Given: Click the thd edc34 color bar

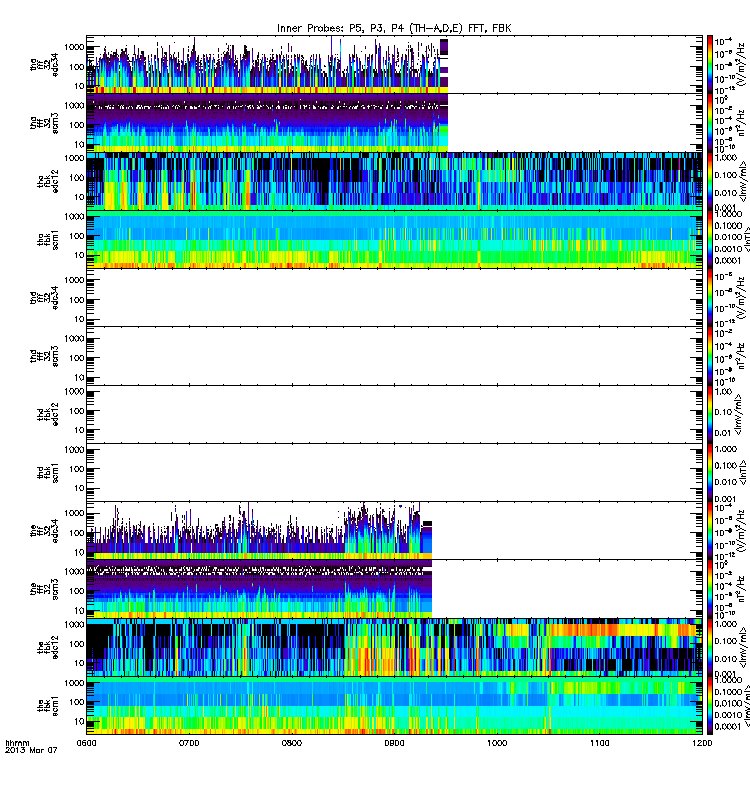Looking at the screenshot, I should coord(710,297).
